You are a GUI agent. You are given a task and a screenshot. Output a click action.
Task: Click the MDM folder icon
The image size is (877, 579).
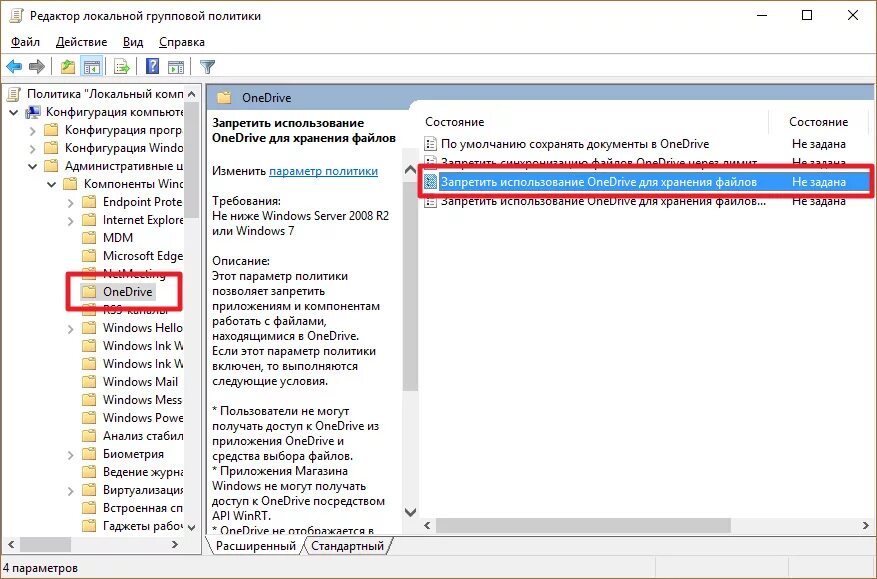[x=89, y=238]
